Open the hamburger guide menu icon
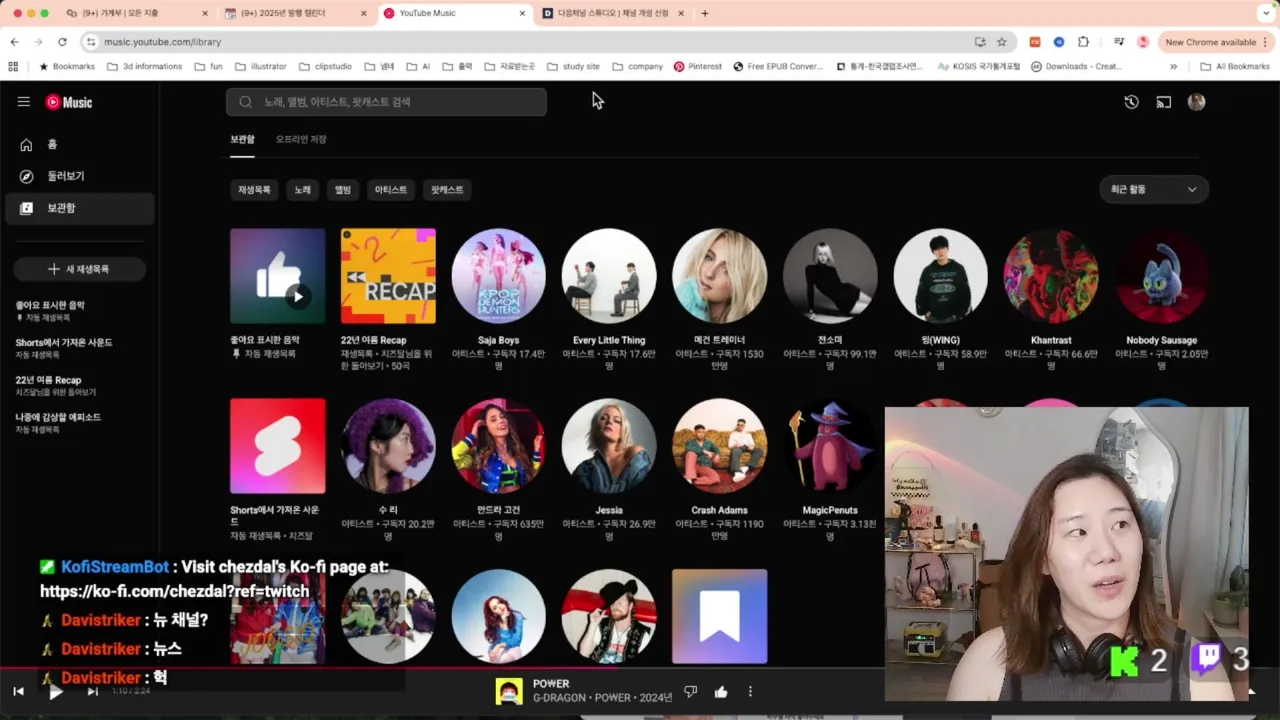This screenshot has width=1280, height=720. tap(23, 102)
